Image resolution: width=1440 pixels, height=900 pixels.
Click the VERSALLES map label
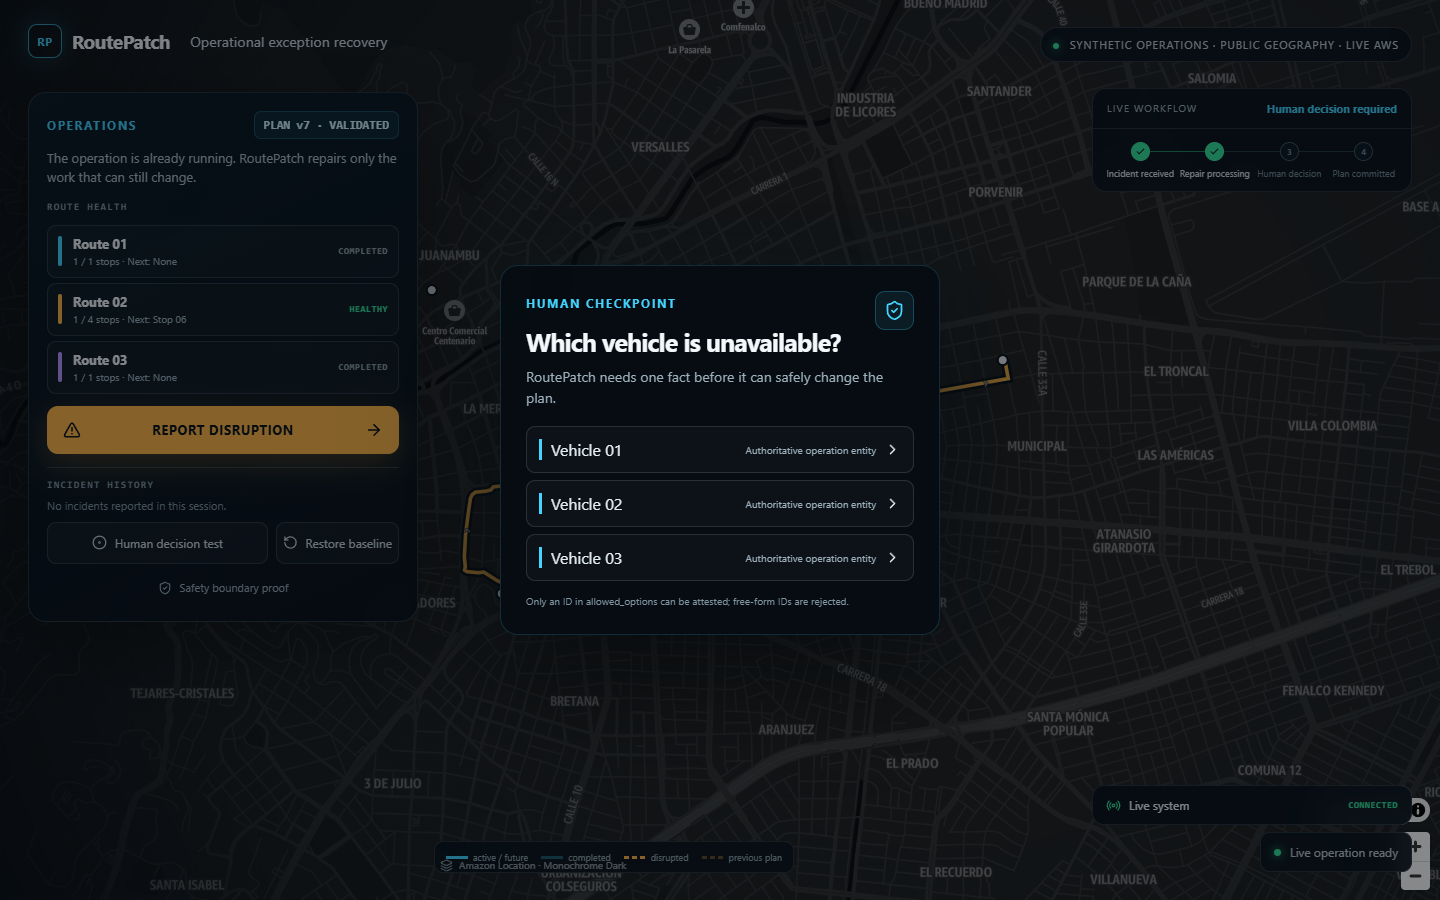660,147
